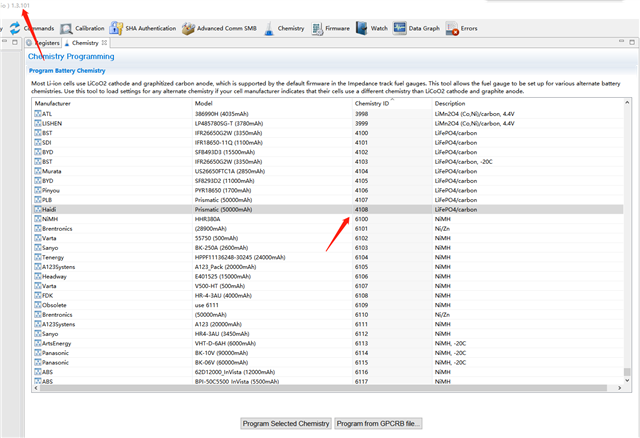
Task: Select model HR4-3AU (3450mAh)
Action: [x=222, y=334]
